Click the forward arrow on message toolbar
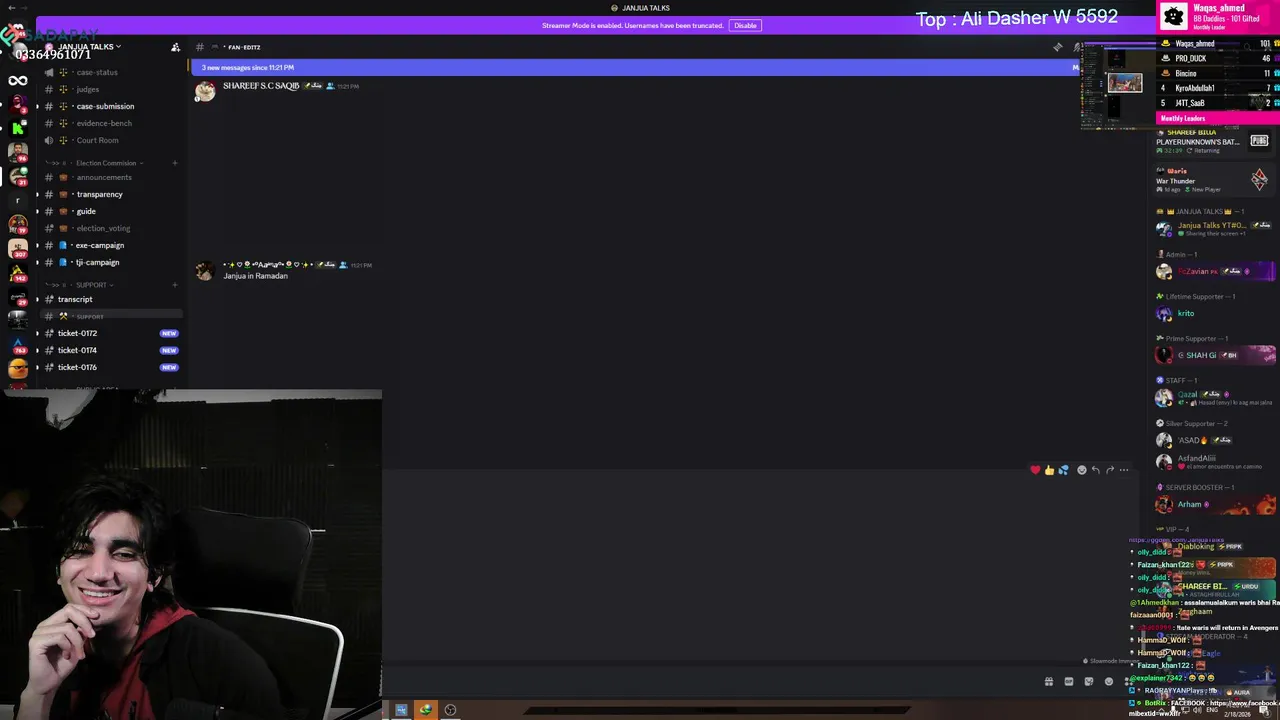Screen dimensions: 1280x720 (1109, 470)
